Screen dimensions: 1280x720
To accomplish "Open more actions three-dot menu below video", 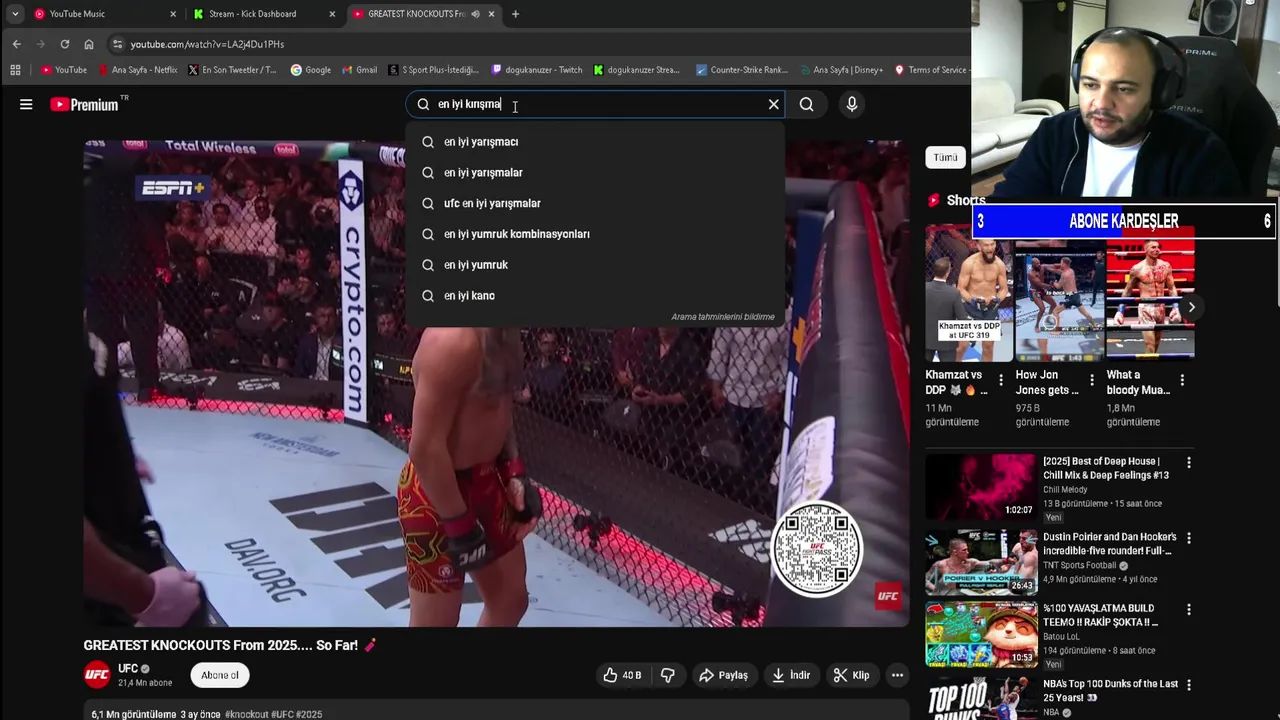I will [897, 675].
